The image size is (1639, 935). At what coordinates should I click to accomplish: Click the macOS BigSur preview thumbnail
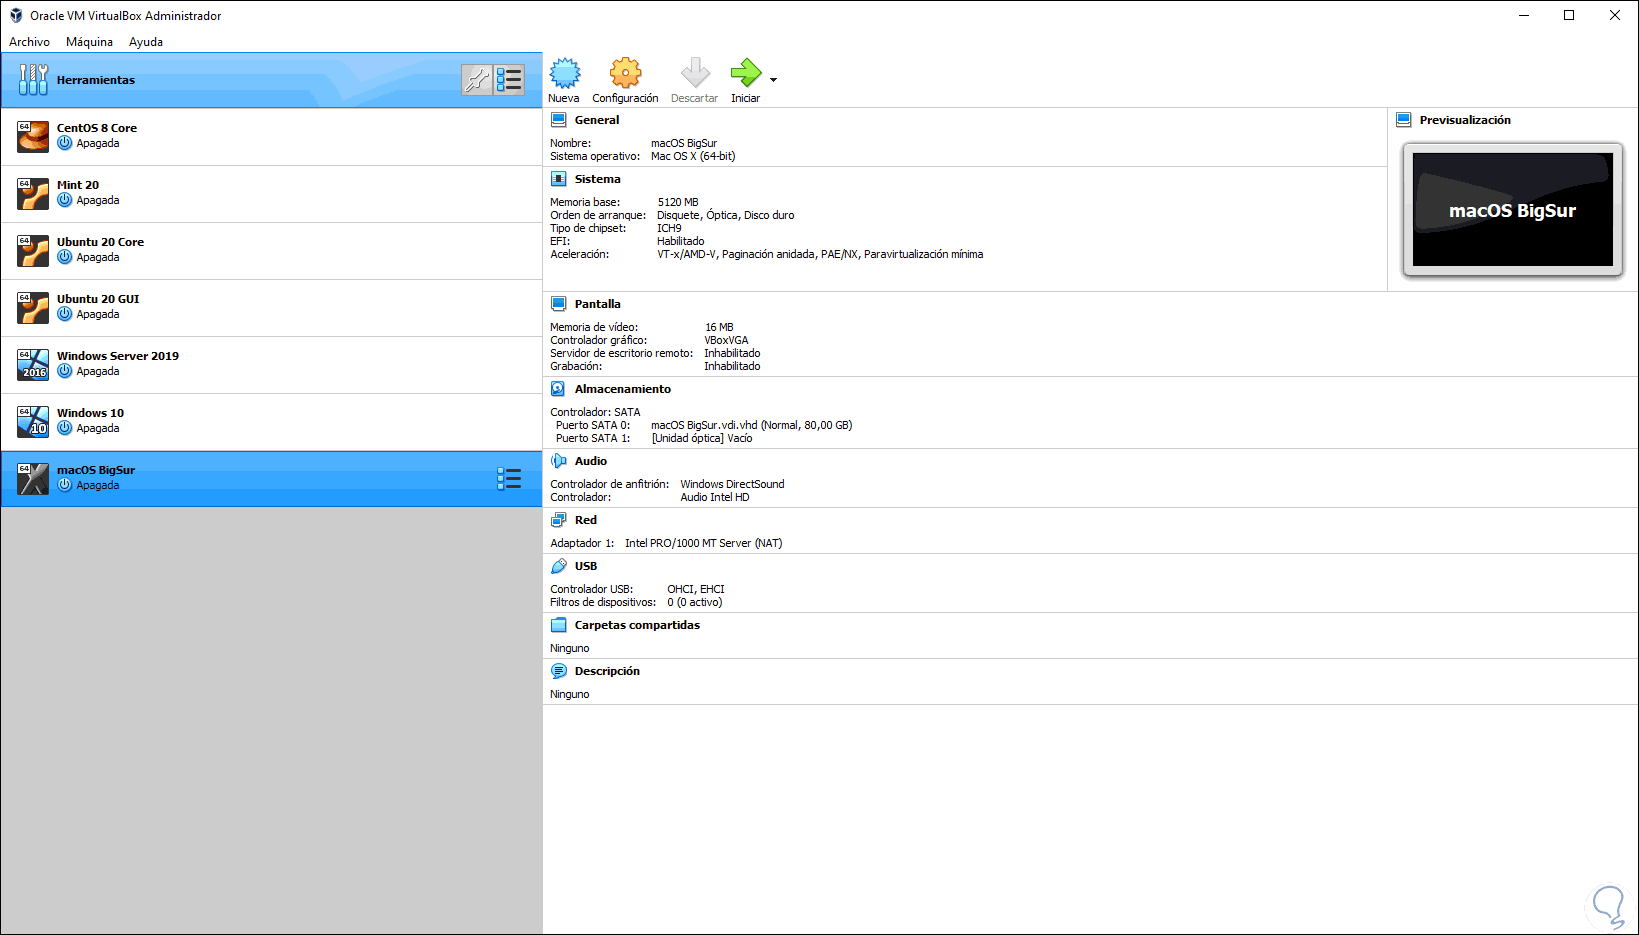[1512, 209]
